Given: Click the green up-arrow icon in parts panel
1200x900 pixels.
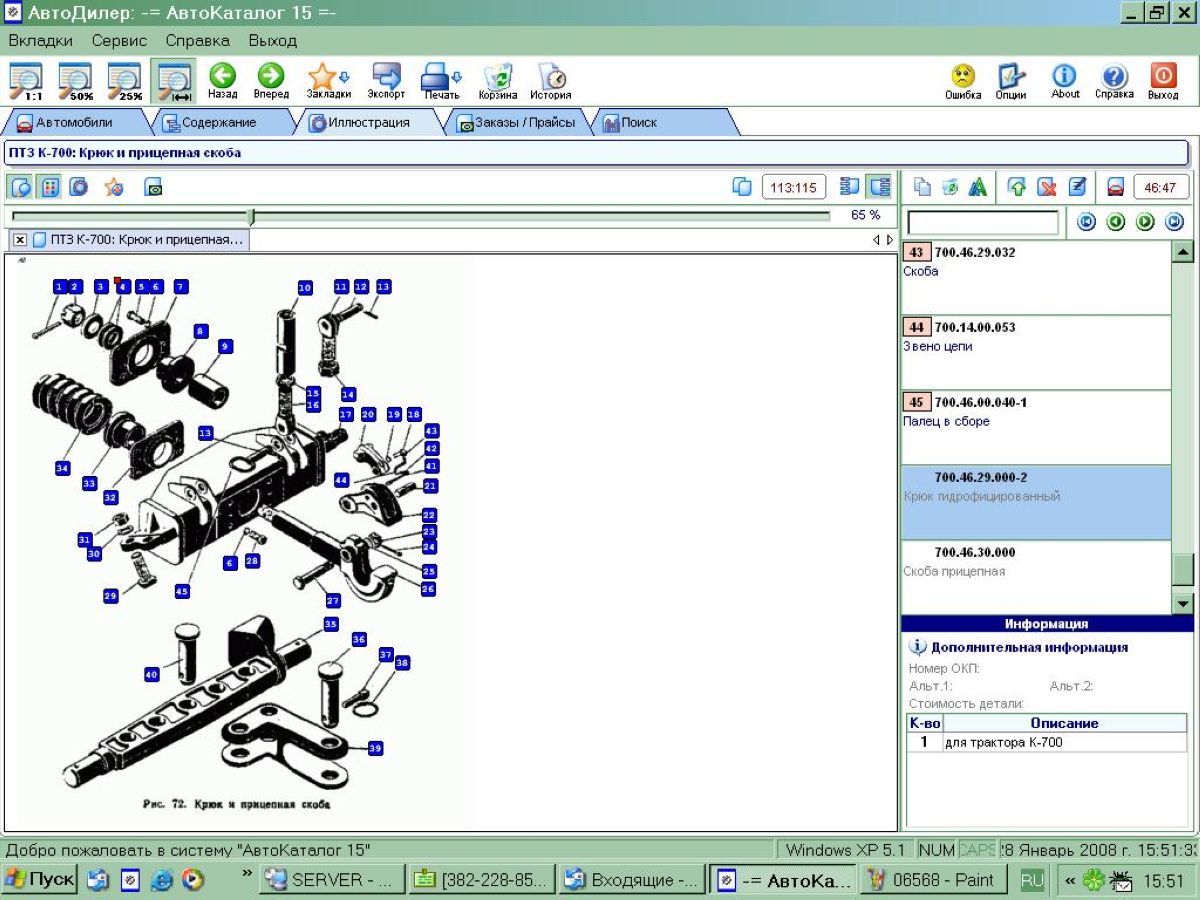Looking at the screenshot, I should (x=1017, y=187).
